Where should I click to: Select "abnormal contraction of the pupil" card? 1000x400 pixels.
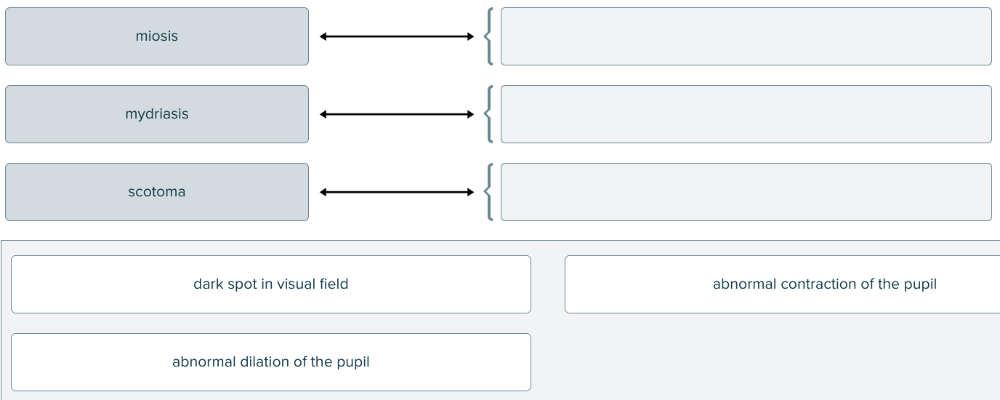[782, 284]
